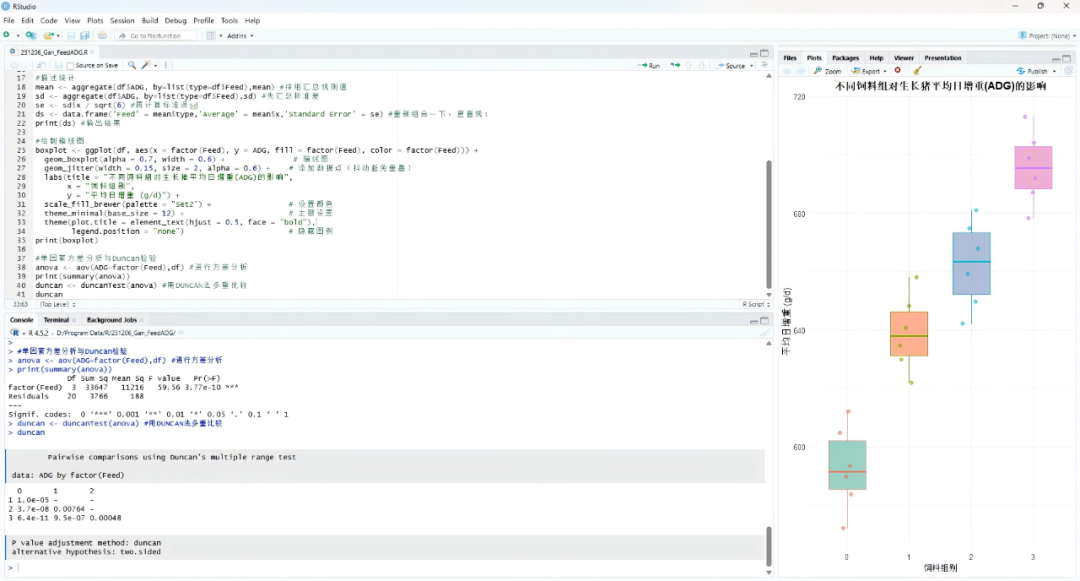Screen dimensions: 1080x581
Task: Click the New File icon in toolbar
Action: 6,35
